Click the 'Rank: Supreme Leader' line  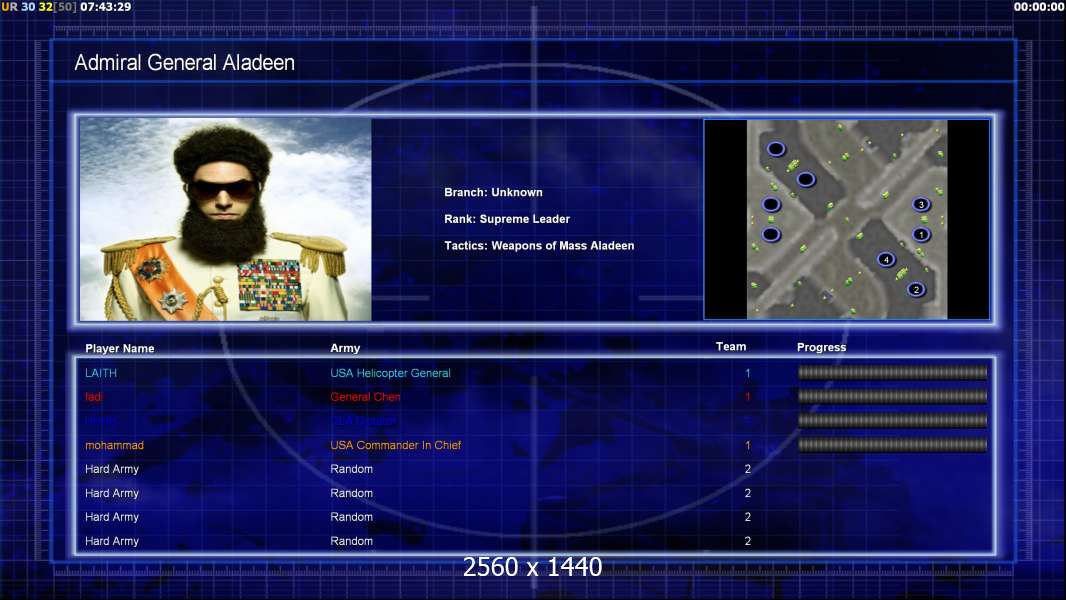506,219
